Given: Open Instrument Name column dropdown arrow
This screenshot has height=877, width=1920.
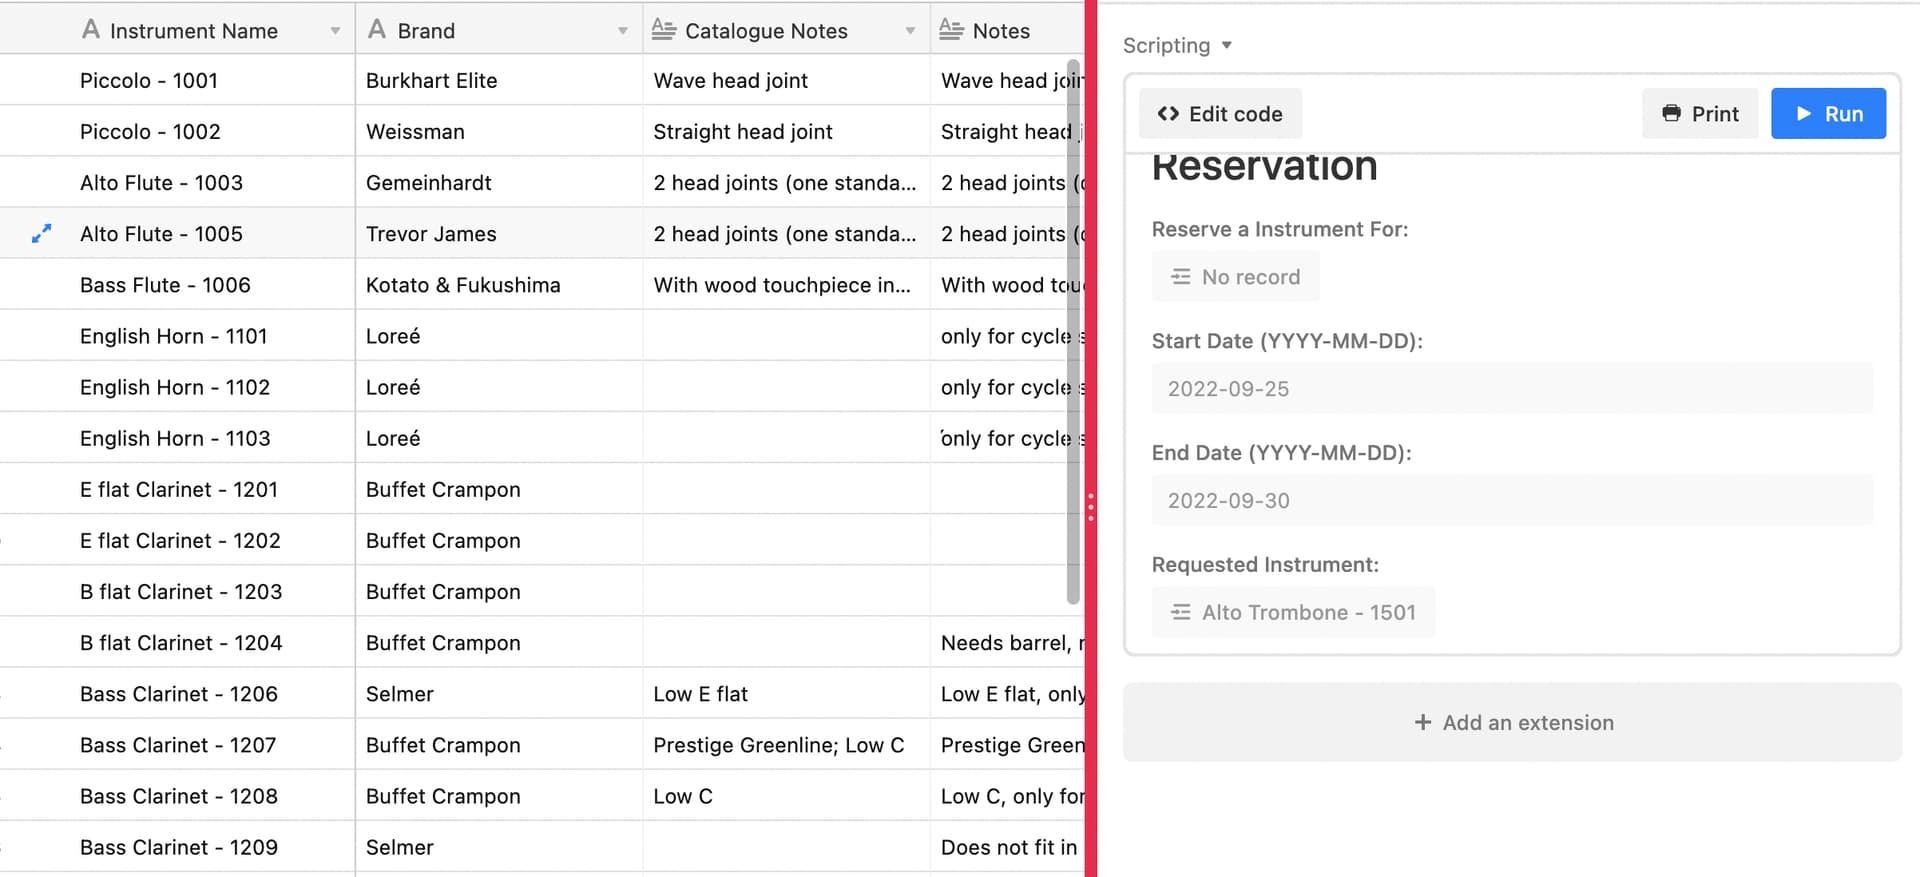Looking at the screenshot, I should pyautogui.click(x=335, y=31).
